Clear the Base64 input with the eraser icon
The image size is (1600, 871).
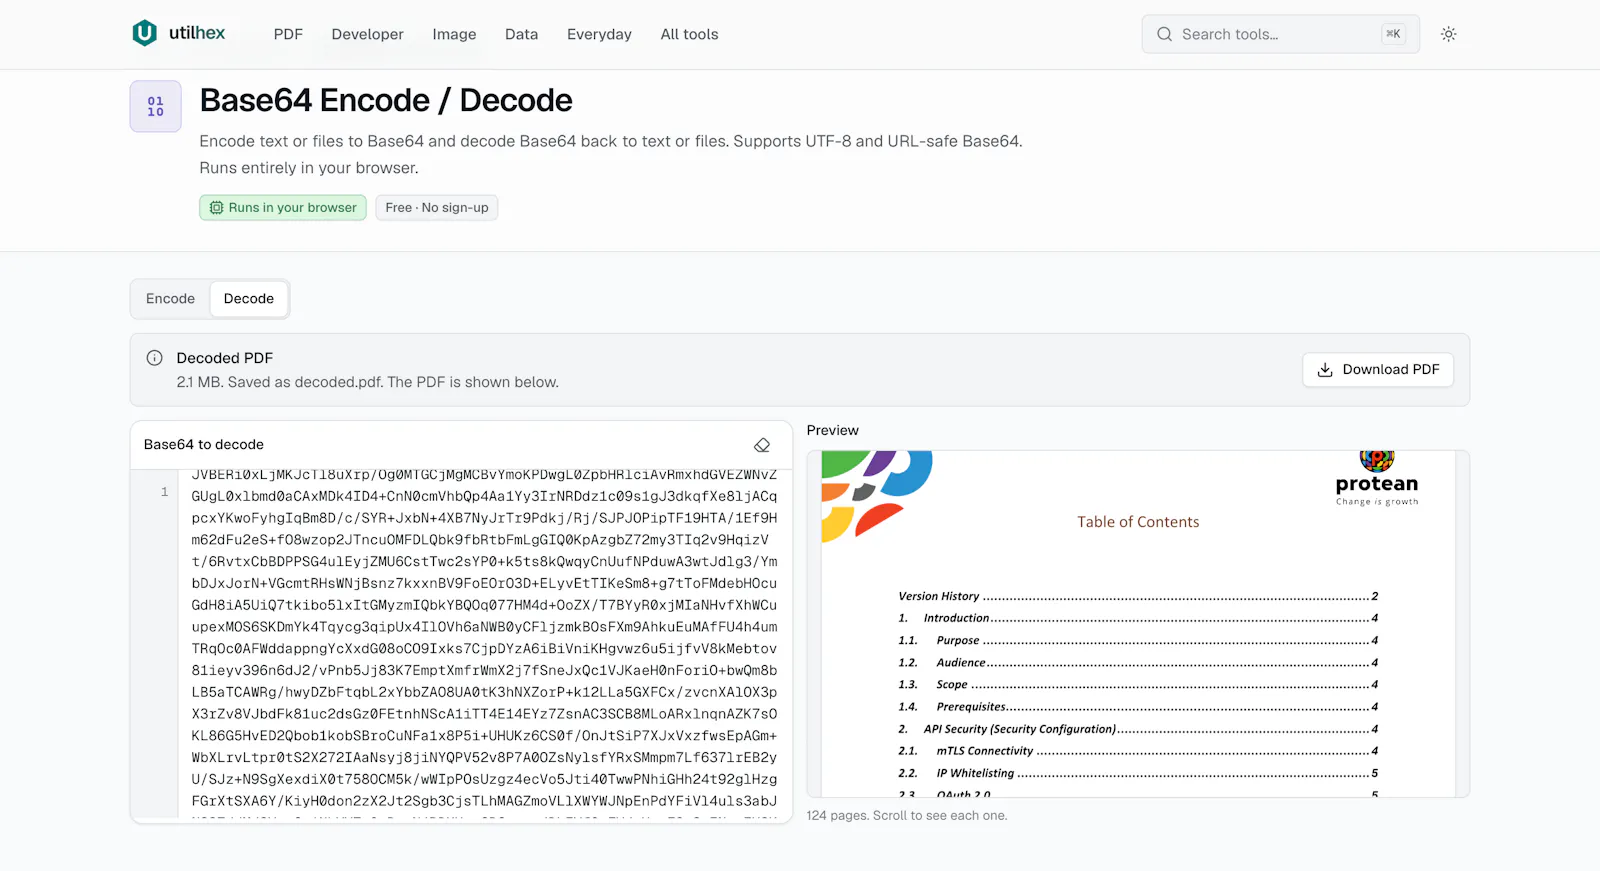point(762,445)
